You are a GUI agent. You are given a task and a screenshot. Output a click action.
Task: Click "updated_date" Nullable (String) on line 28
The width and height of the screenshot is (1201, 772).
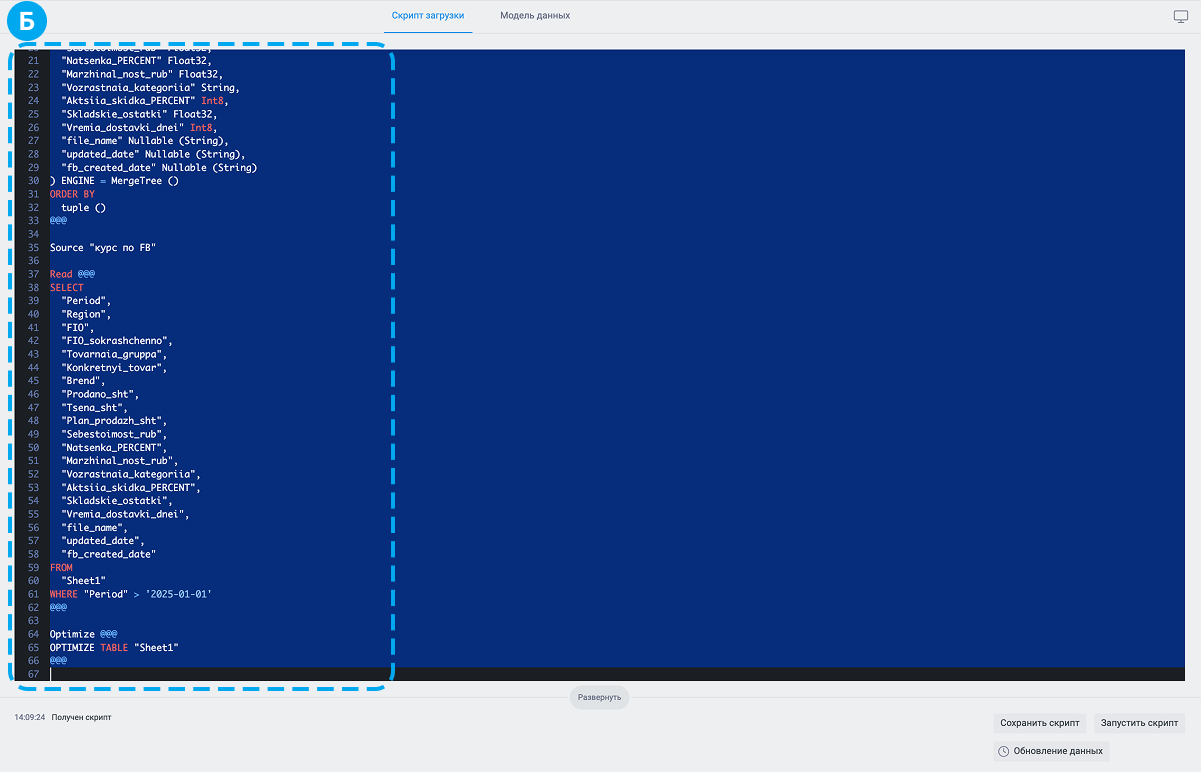click(153, 154)
